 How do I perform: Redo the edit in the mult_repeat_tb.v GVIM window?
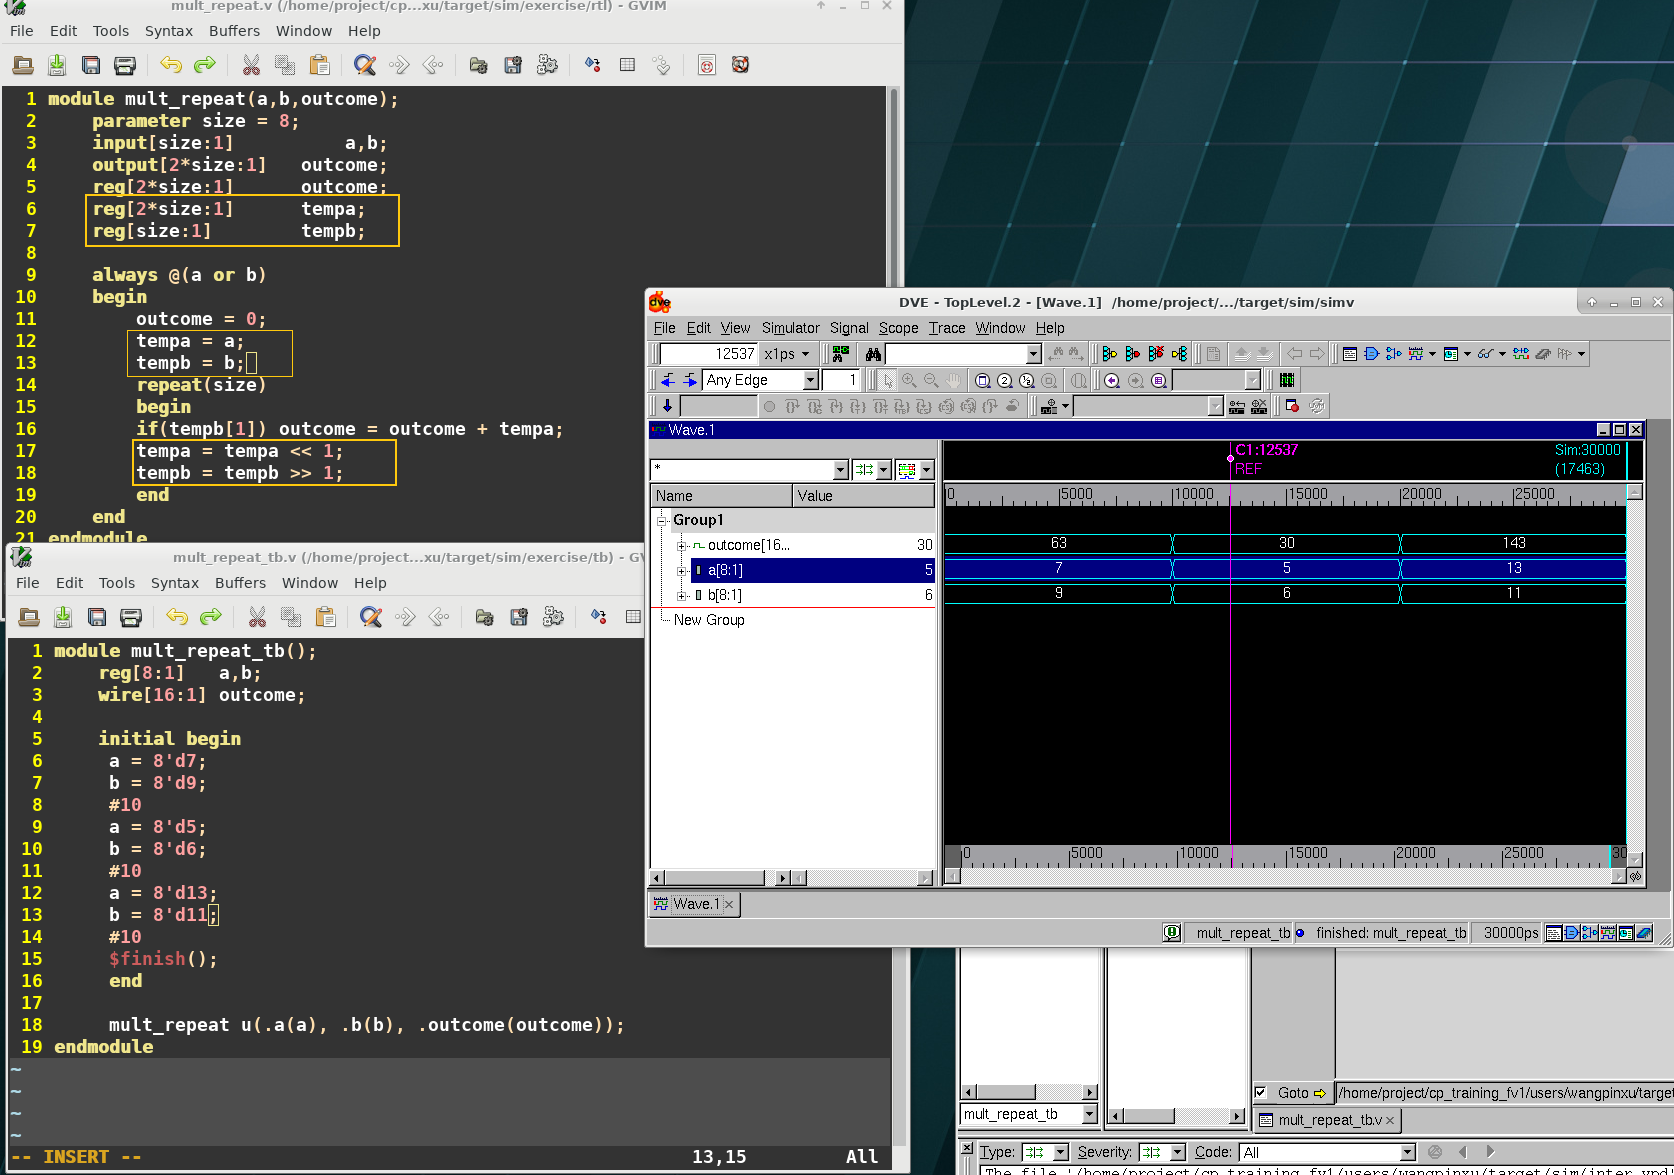211,617
